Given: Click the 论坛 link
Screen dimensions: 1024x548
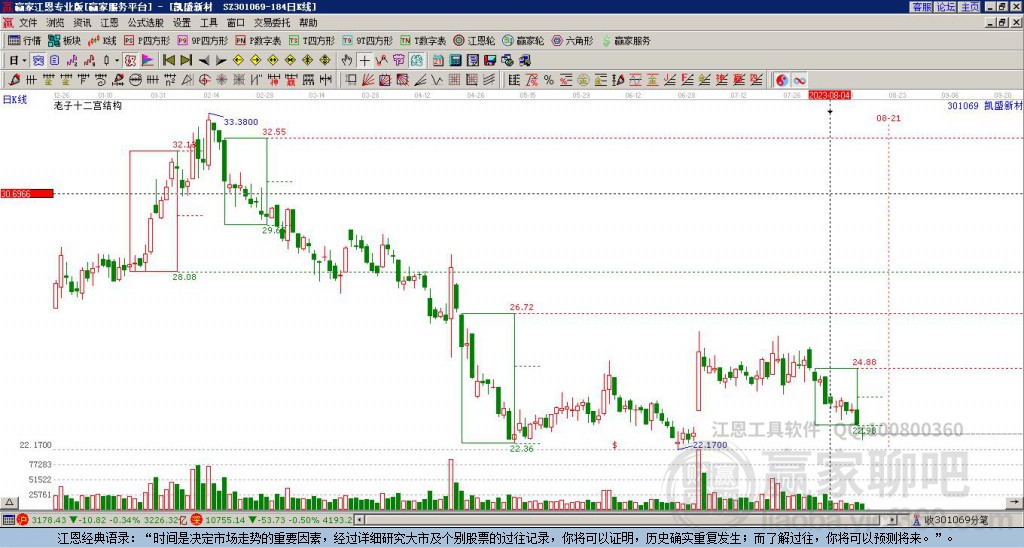Looking at the screenshot, I should pos(946,7).
